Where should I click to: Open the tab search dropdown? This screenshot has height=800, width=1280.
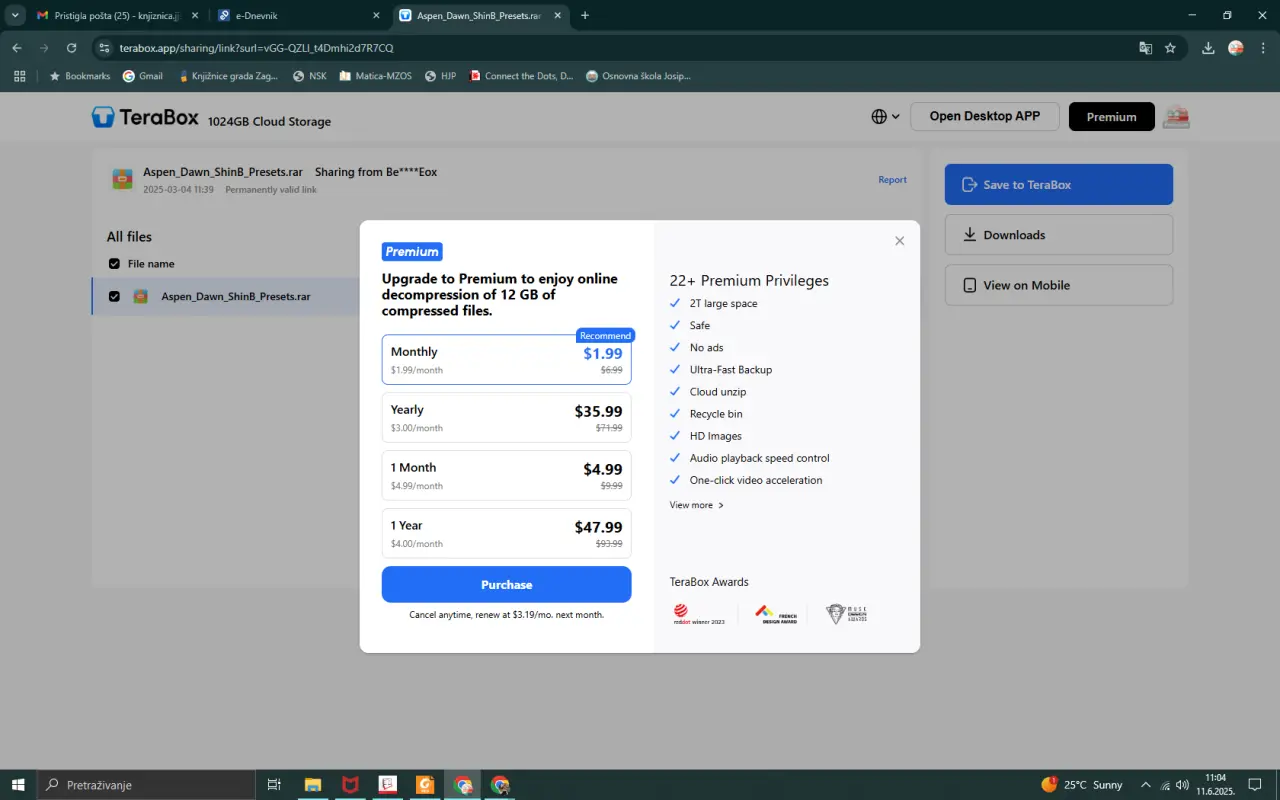click(x=15, y=15)
